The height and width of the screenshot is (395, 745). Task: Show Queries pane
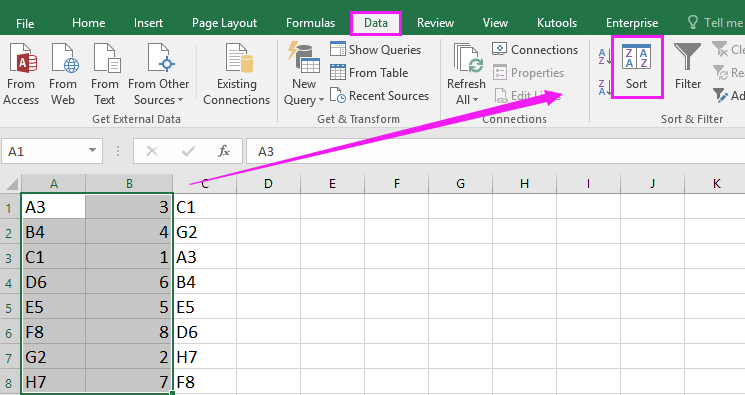(x=375, y=49)
